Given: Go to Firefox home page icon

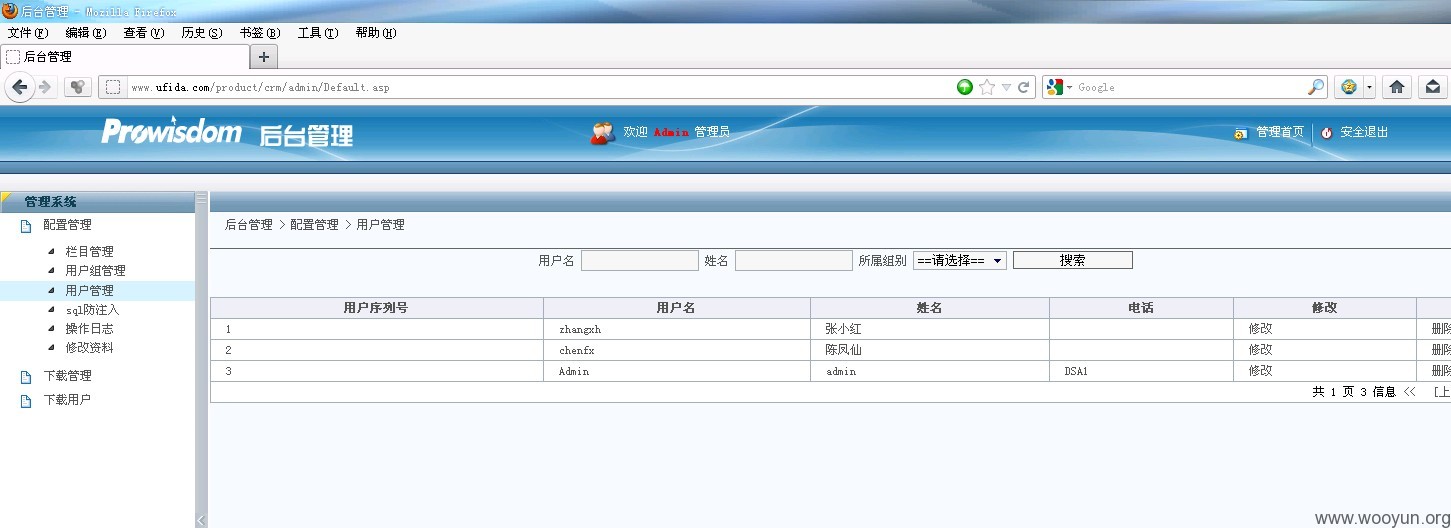Looking at the screenshot, I should 1397,87.
